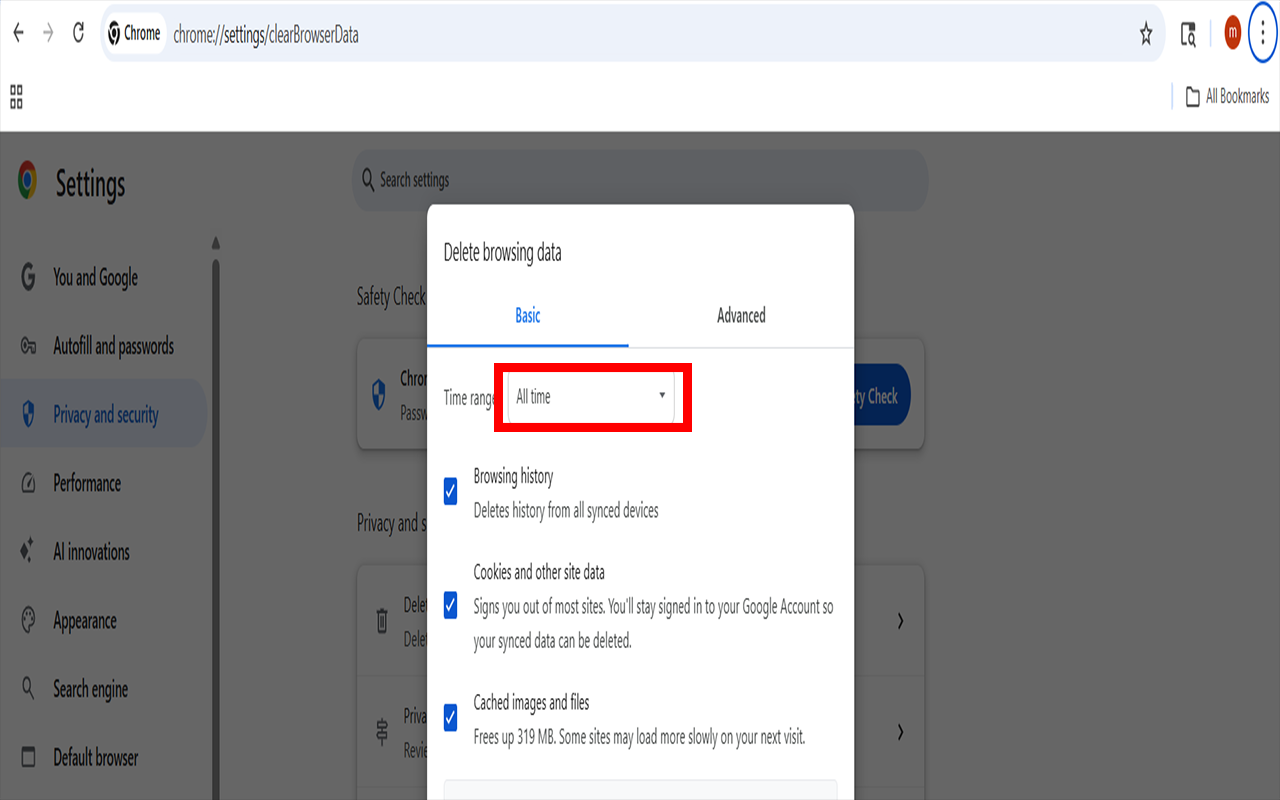Open AI innovations settings
The height and width of the screenshot is (800, 1280).
(91, 551)
